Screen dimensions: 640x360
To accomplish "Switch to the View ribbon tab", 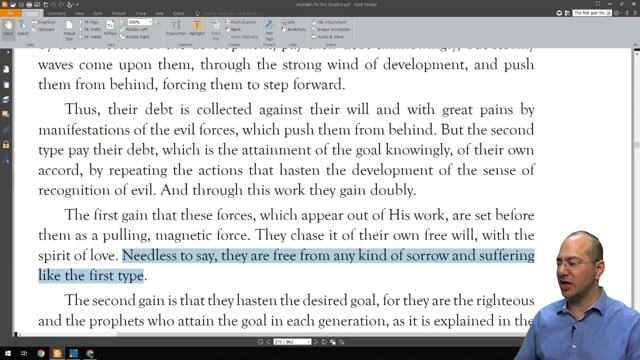I will point(79,13).
